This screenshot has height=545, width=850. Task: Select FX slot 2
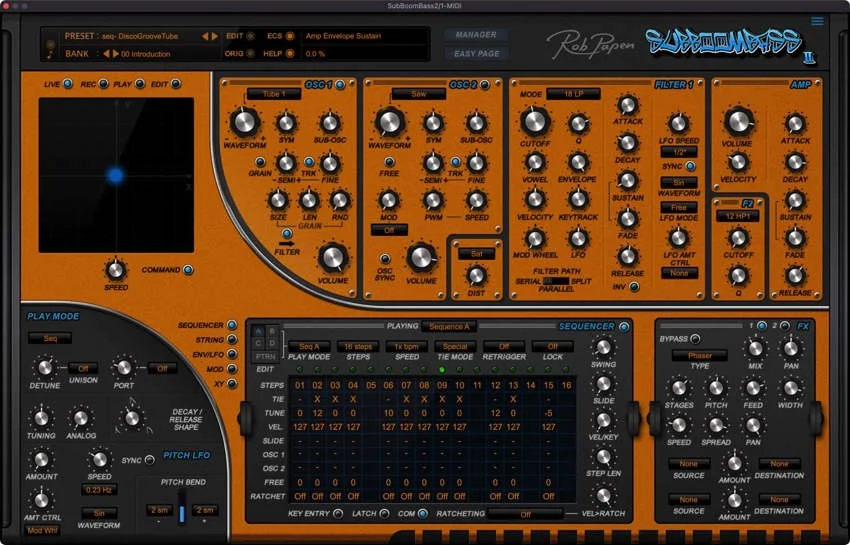[x=784, y=326]
